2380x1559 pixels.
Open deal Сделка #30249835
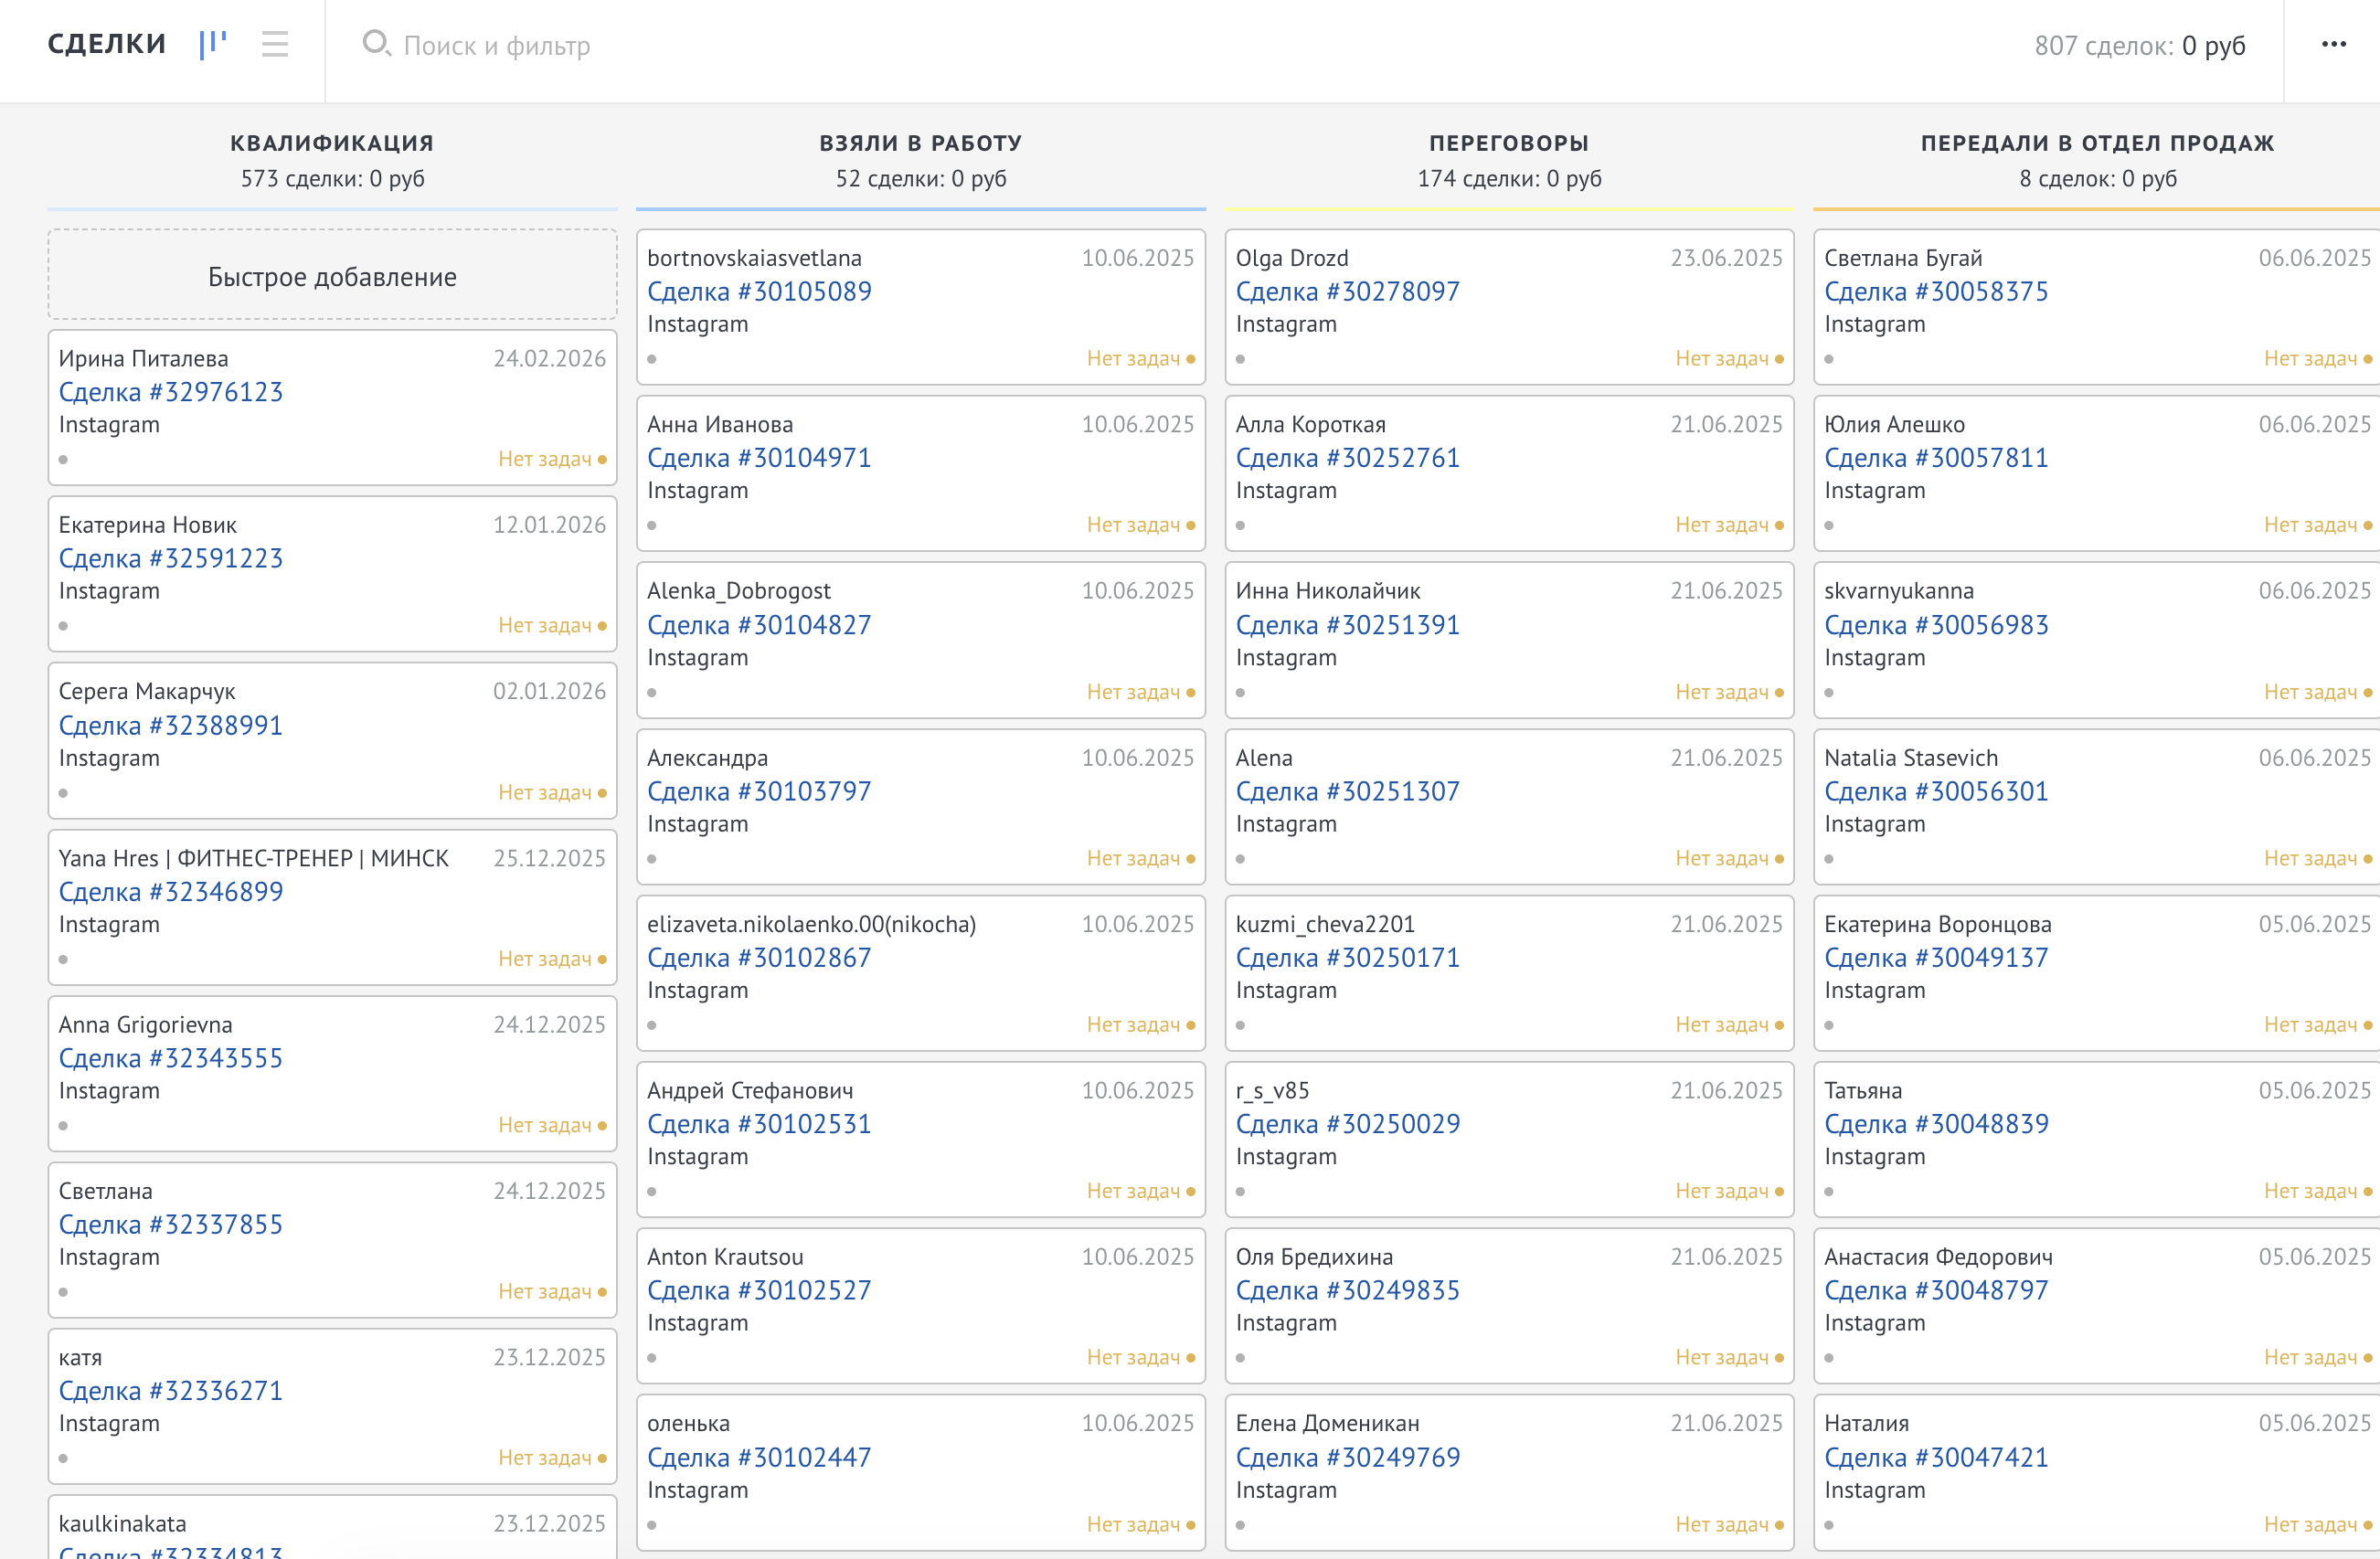(1348, 1290)
